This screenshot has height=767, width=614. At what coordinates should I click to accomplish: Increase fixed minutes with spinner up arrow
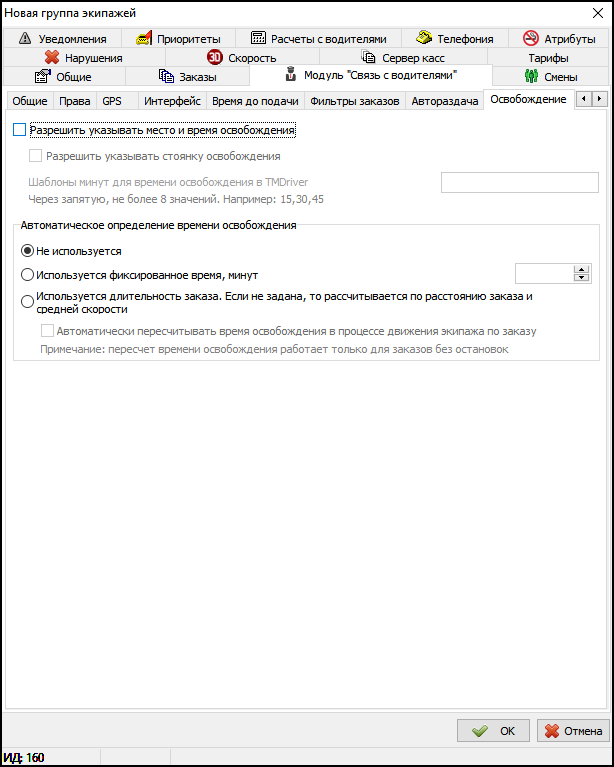click(x=581, y=269)
